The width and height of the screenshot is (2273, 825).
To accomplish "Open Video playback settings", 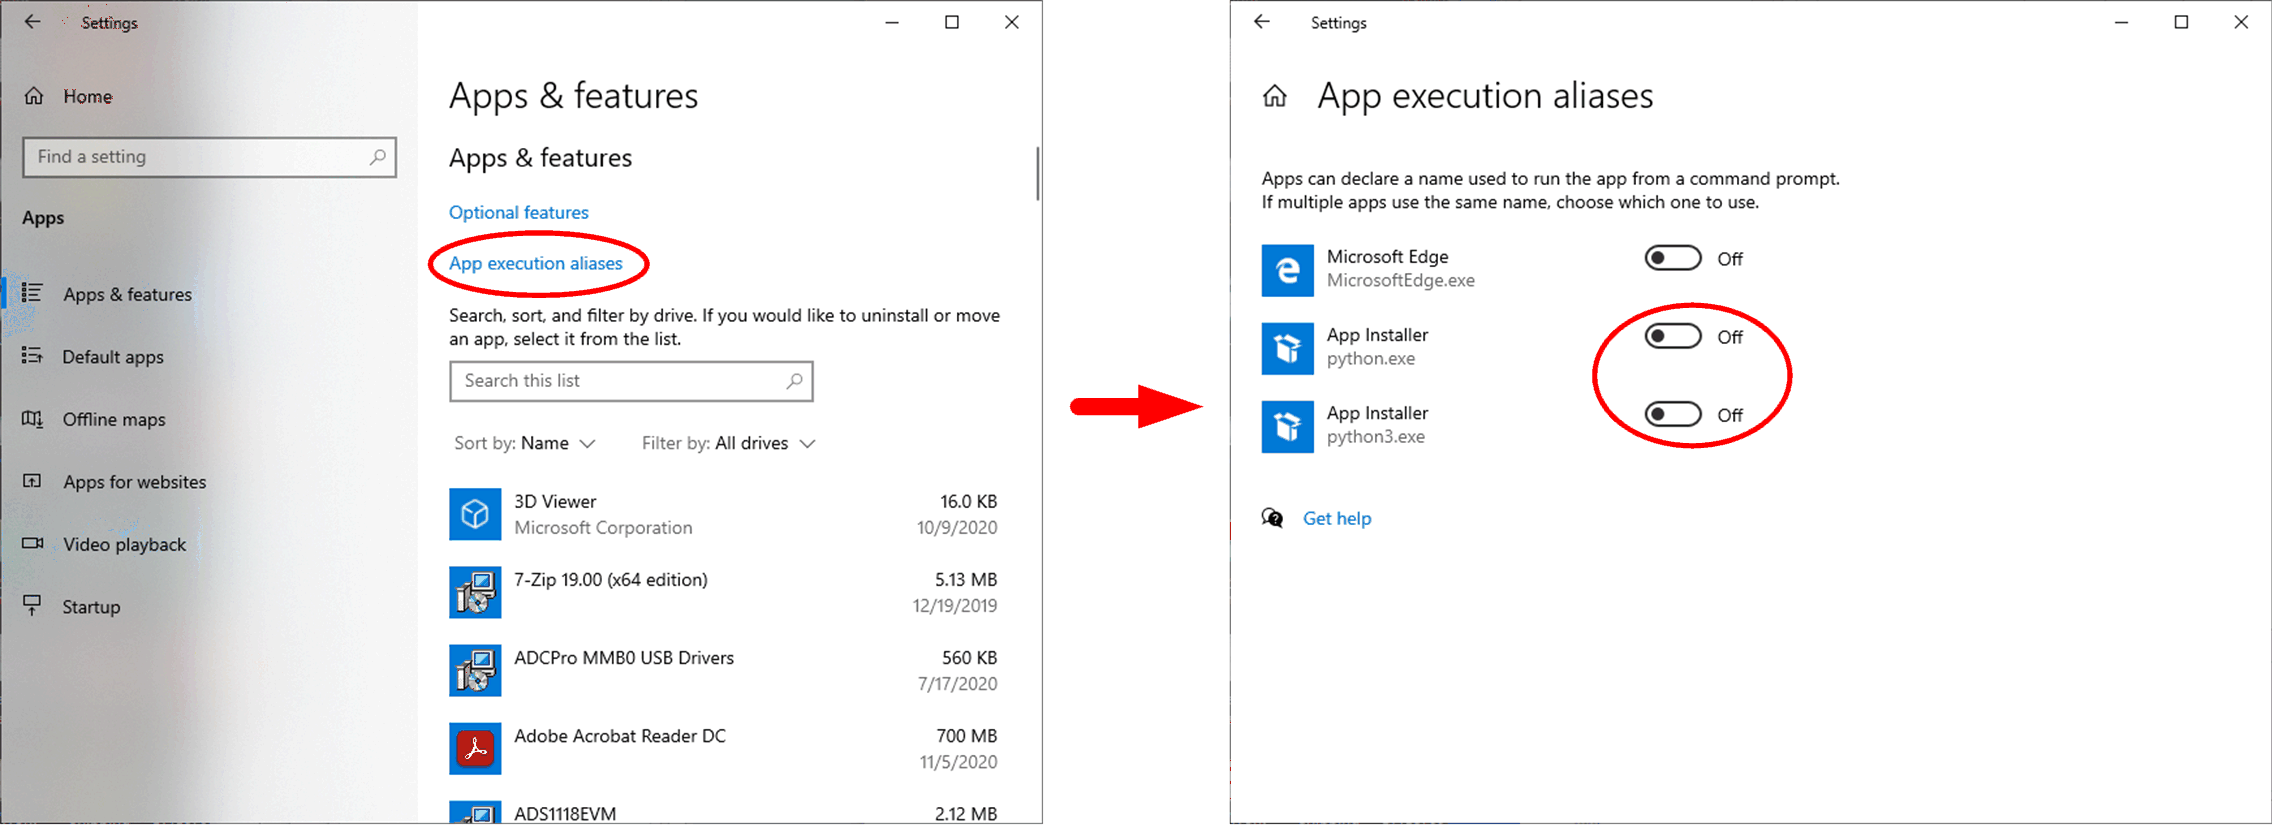I will 124,544.
